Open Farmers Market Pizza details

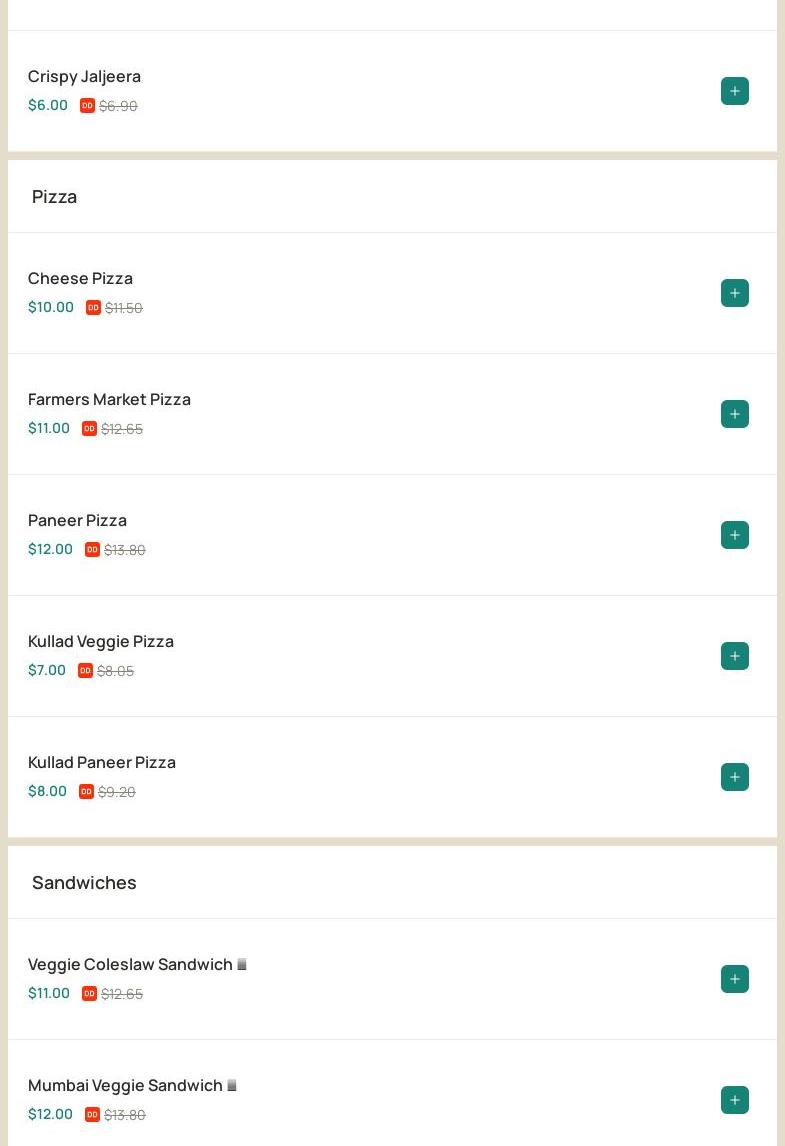coord(109,399)
